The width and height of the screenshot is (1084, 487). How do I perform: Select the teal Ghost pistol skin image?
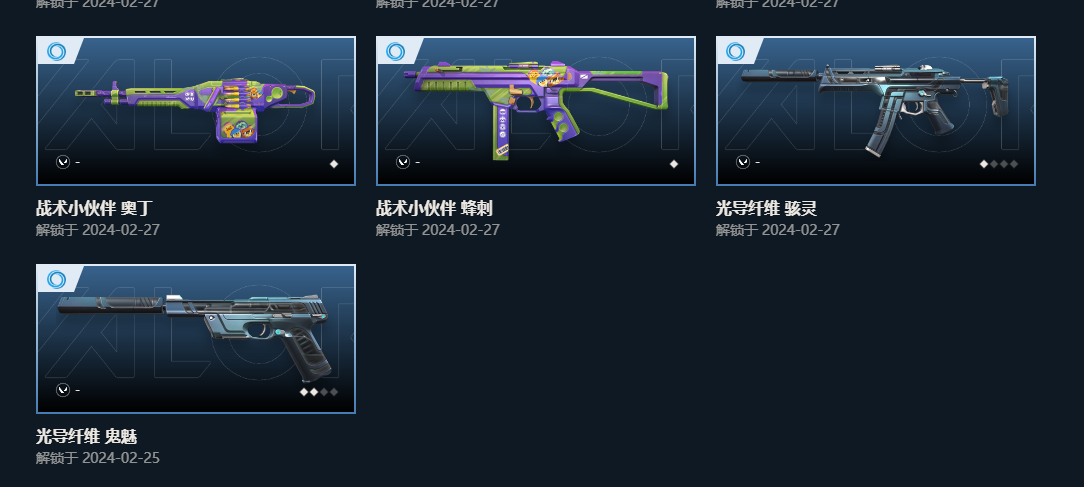(x=196, y=339)
